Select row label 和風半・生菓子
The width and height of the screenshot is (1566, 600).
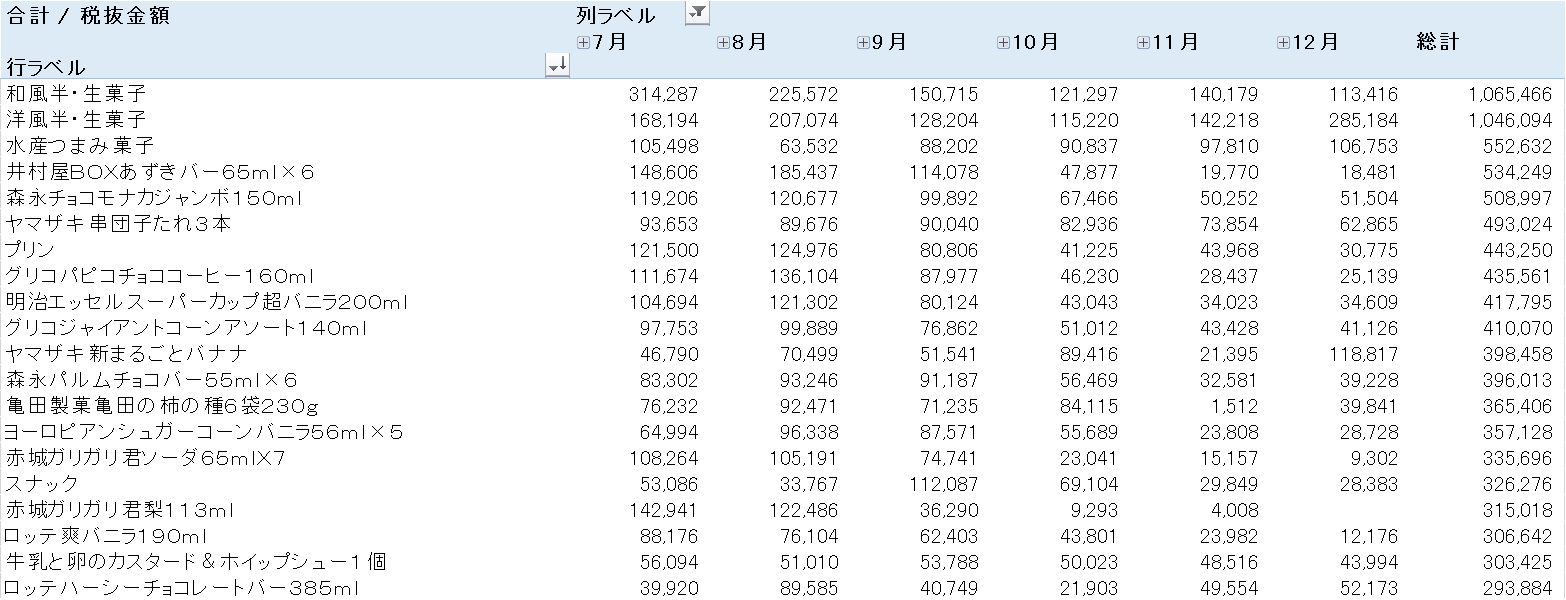coord(76,94)
